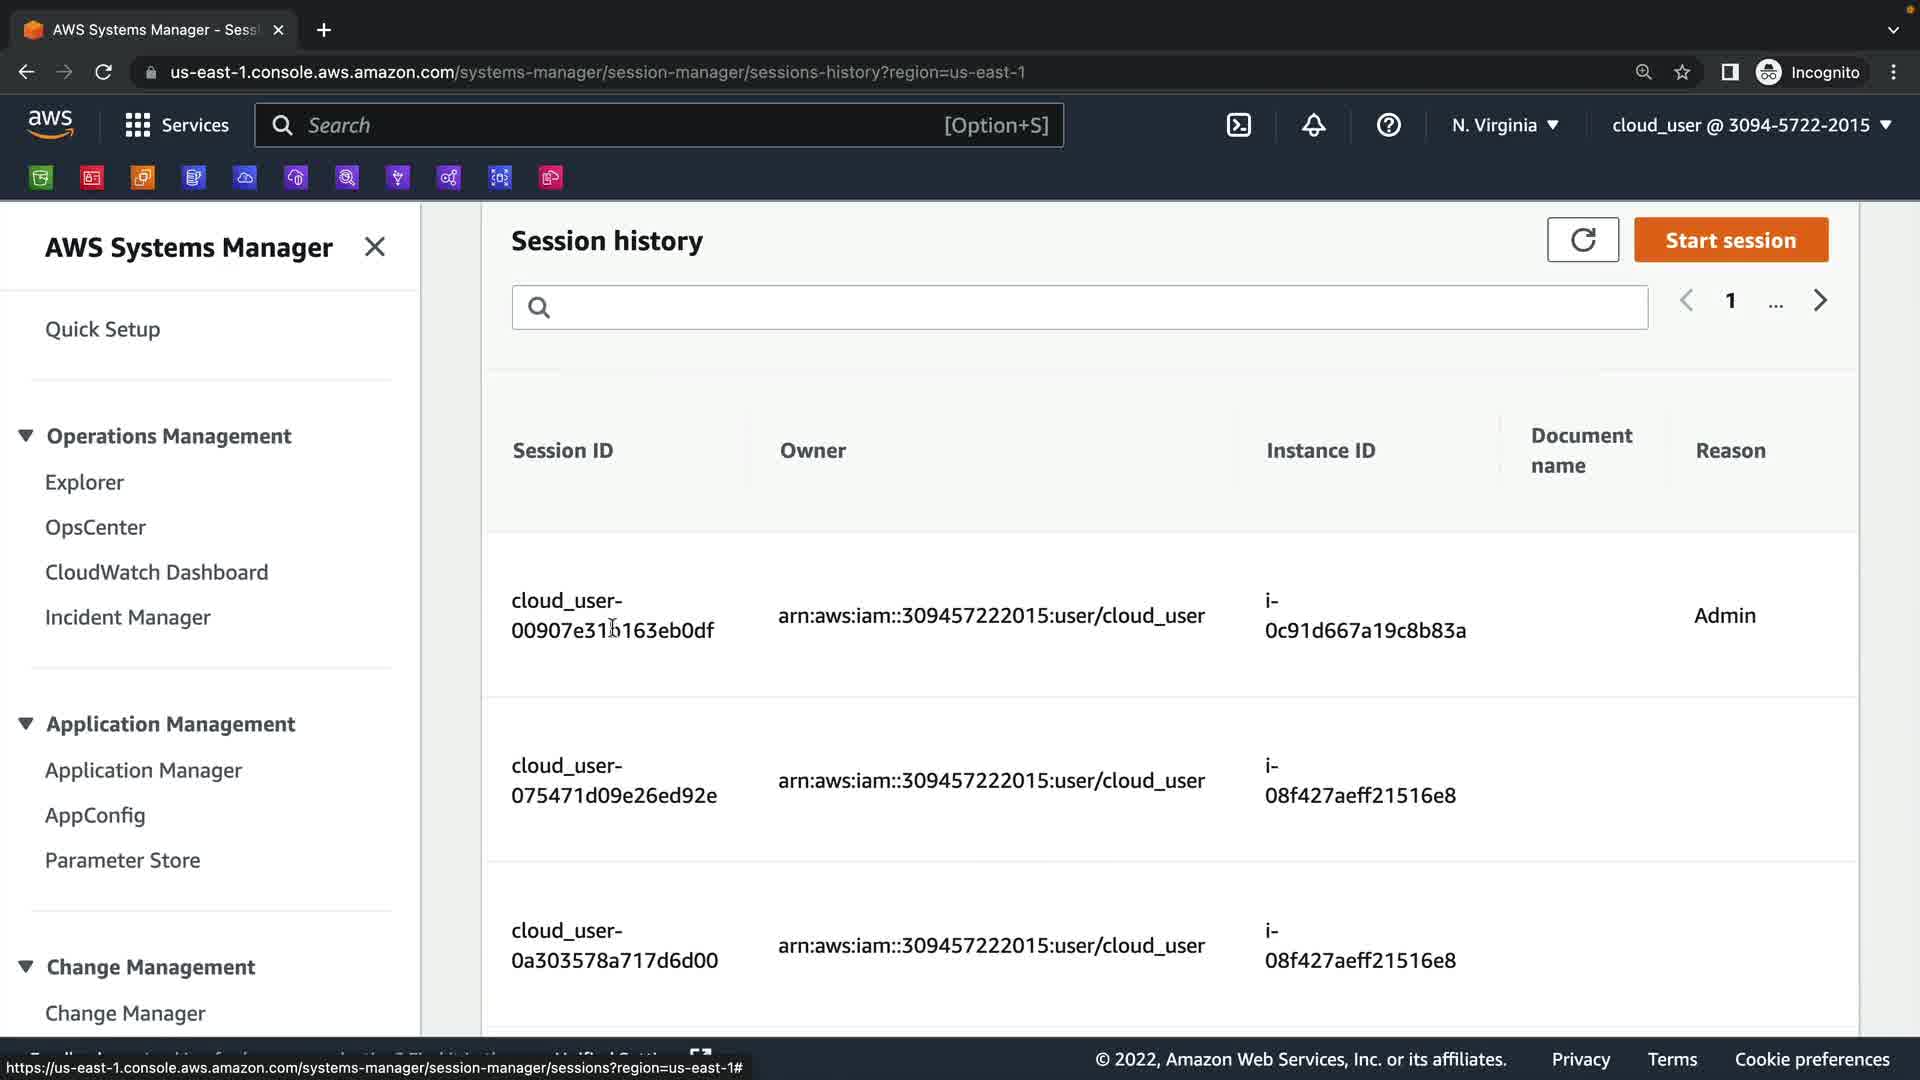Collapse the Operations Management section

click(26, 436)
